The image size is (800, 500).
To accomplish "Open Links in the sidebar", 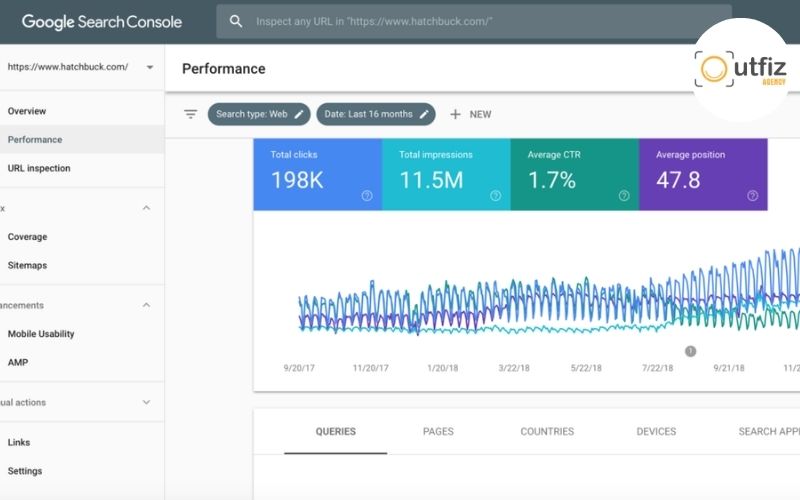I will (x=82, y=442).
